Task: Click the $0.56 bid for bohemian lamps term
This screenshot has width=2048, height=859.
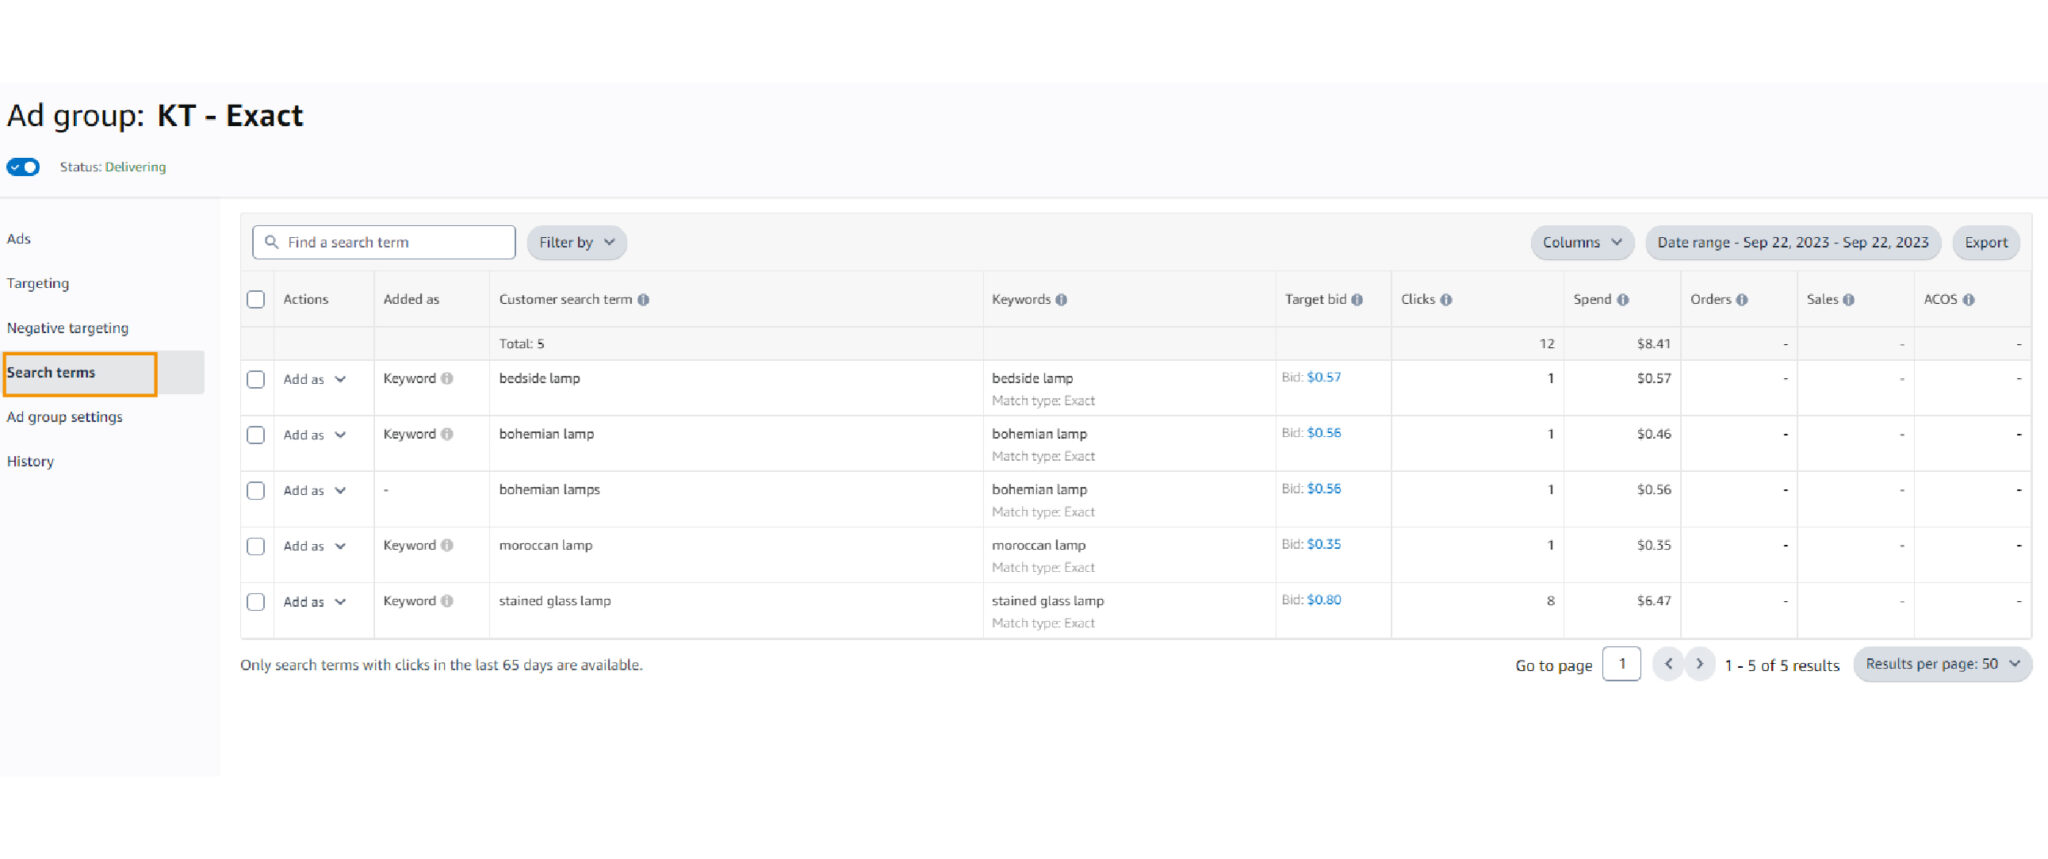Action: 1324,489
